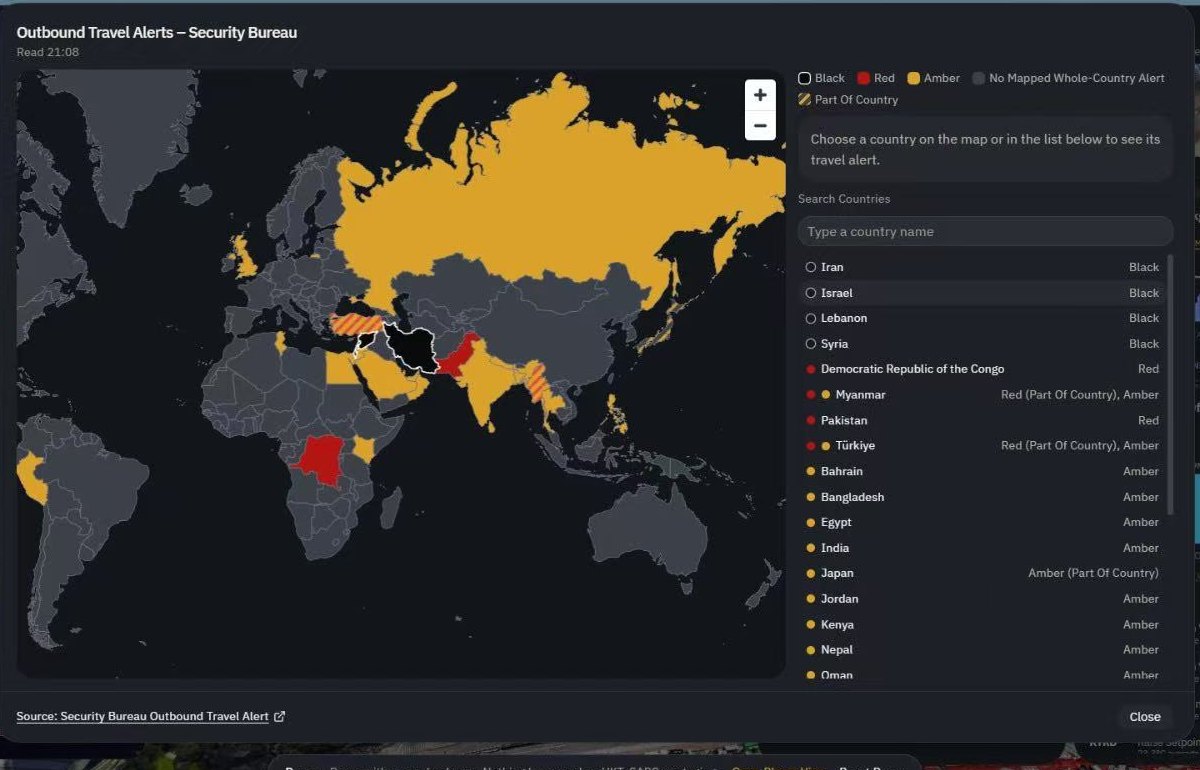
Task: Select Myanmar in the country list
Action: pyautogui.click(x=982, y=395)
